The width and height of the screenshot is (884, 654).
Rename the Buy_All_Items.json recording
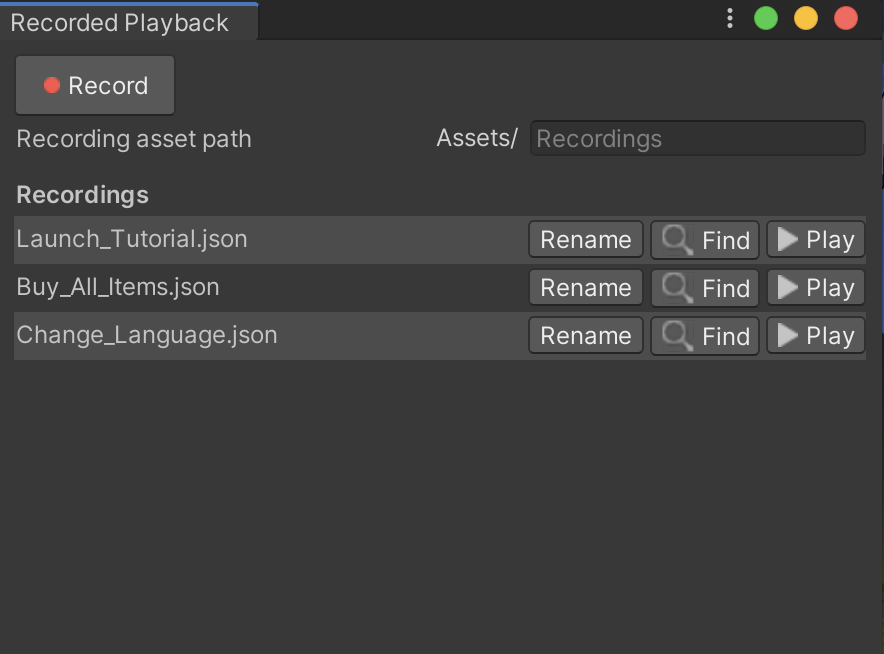pyautogui.click(x=586, y=288)
